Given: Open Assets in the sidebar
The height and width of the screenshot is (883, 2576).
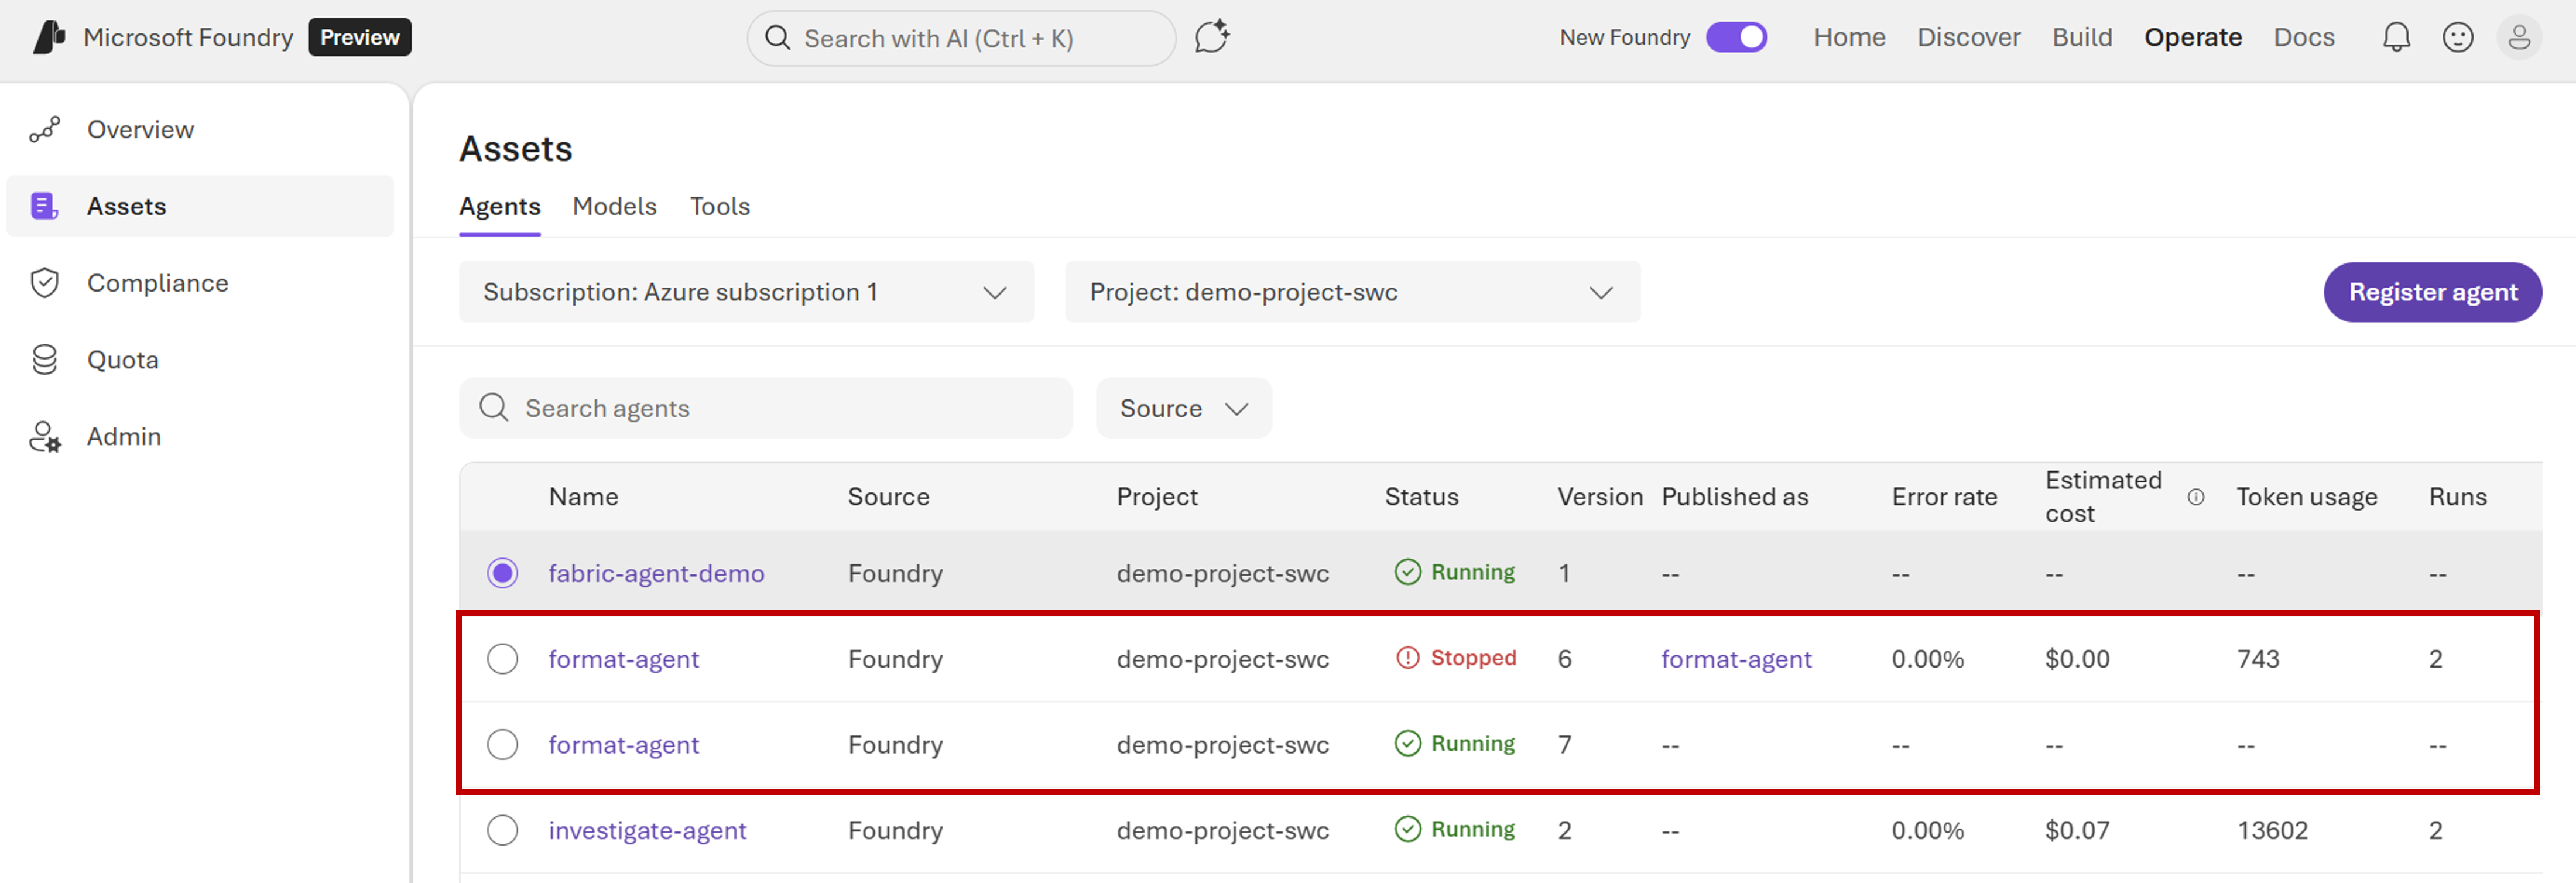Looking at the screenshot, I should point(200,206).
